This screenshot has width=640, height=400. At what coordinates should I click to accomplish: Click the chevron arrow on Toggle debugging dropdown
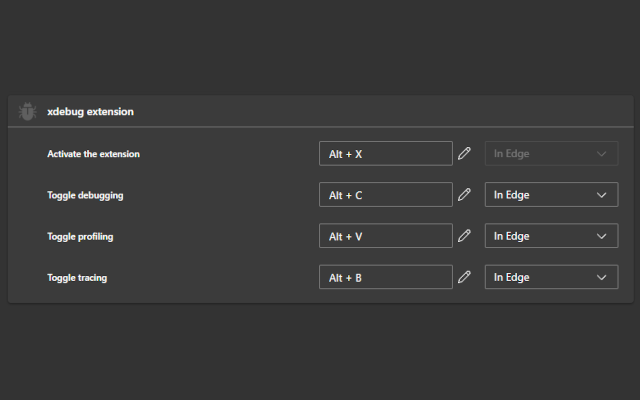click(x=601, y=195)
